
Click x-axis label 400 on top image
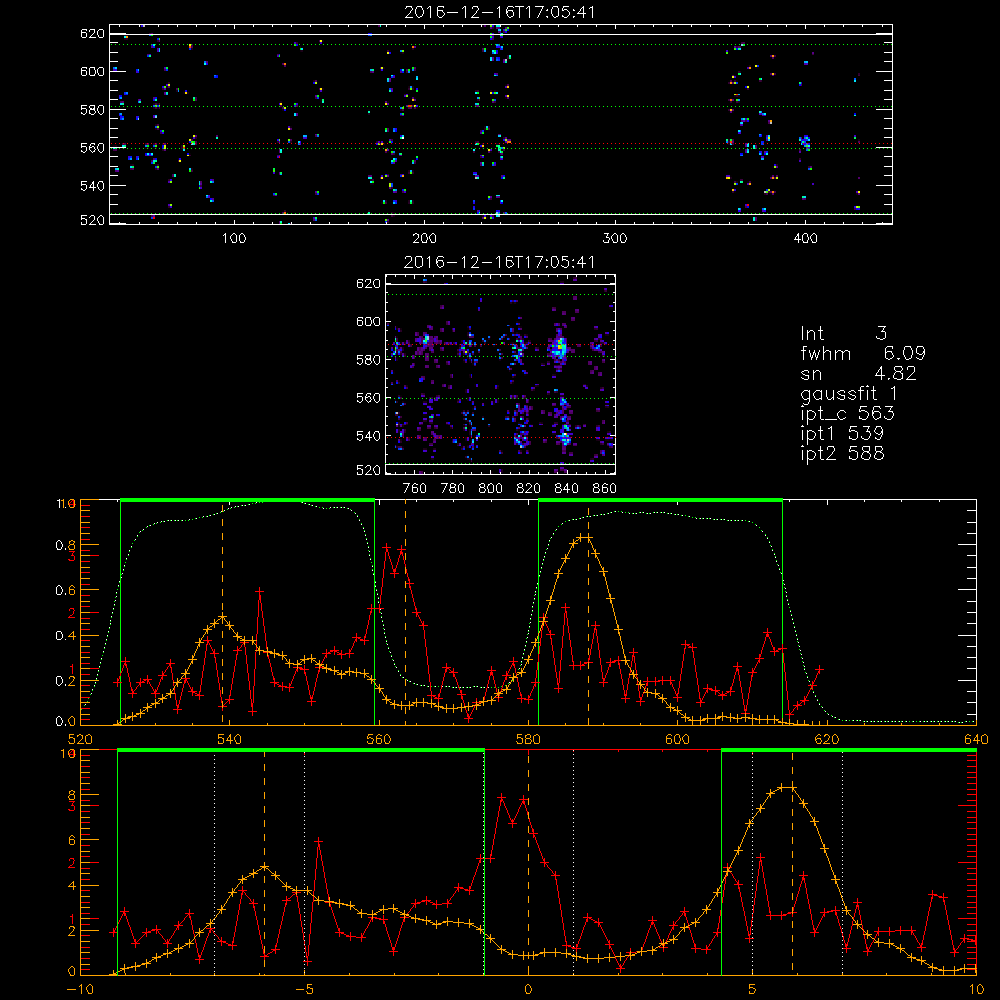[x=805, y=239]
